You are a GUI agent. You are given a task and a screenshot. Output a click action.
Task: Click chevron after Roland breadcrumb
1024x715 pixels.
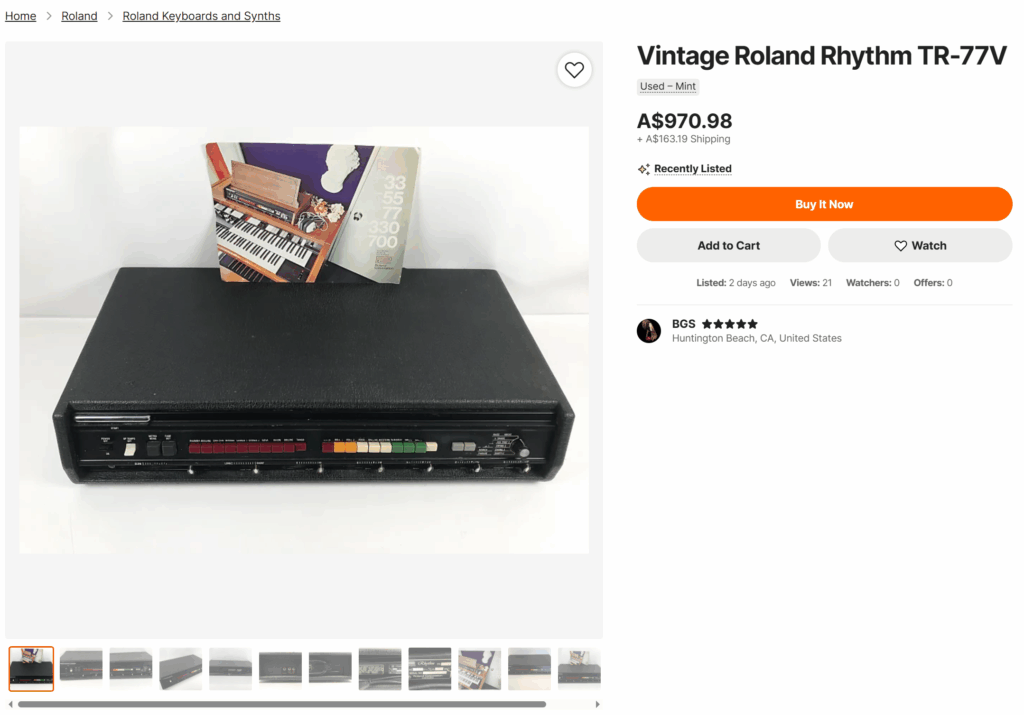(110, 16)
